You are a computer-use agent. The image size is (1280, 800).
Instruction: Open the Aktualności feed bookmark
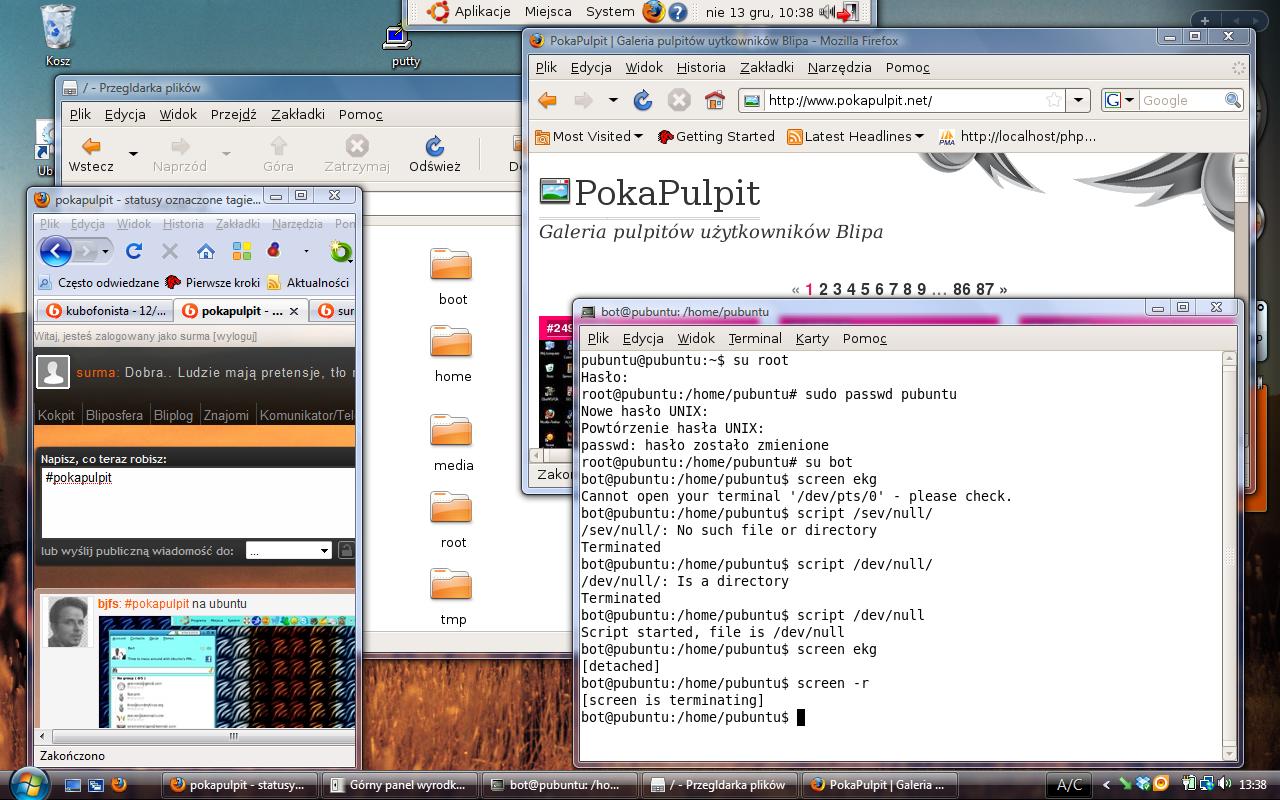308,283
